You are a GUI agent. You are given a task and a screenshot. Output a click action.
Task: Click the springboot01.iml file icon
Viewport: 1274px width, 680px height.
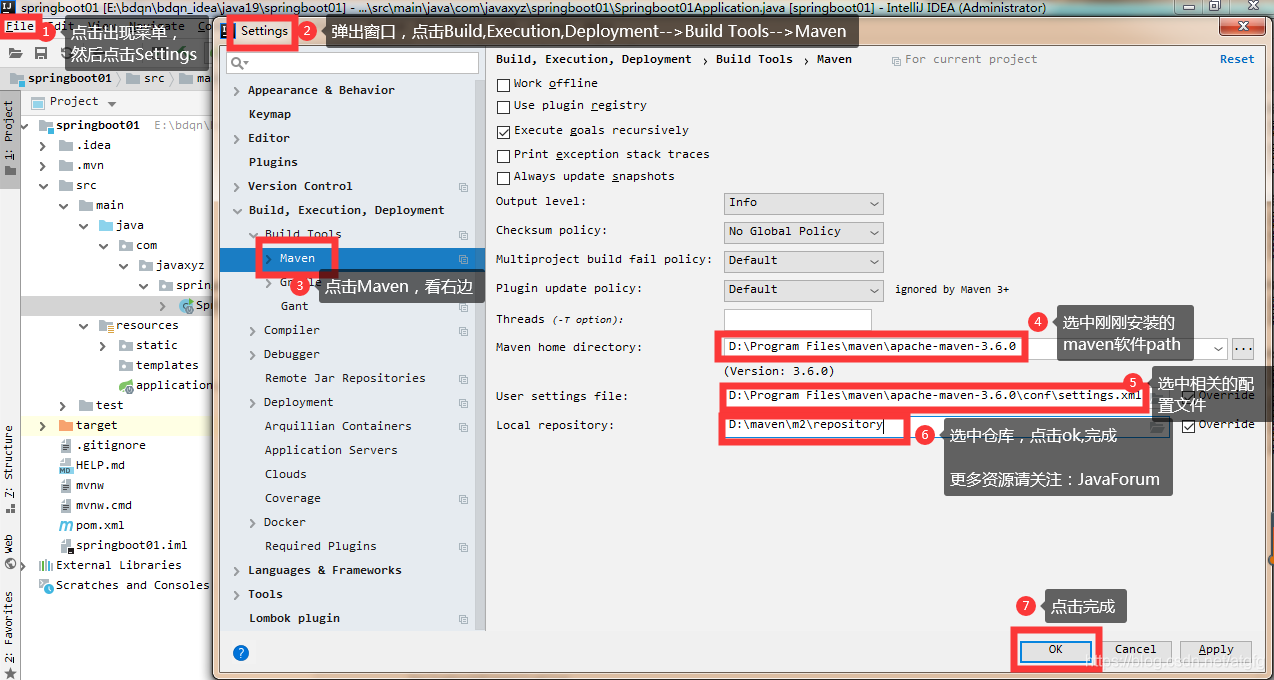point(66,545)
